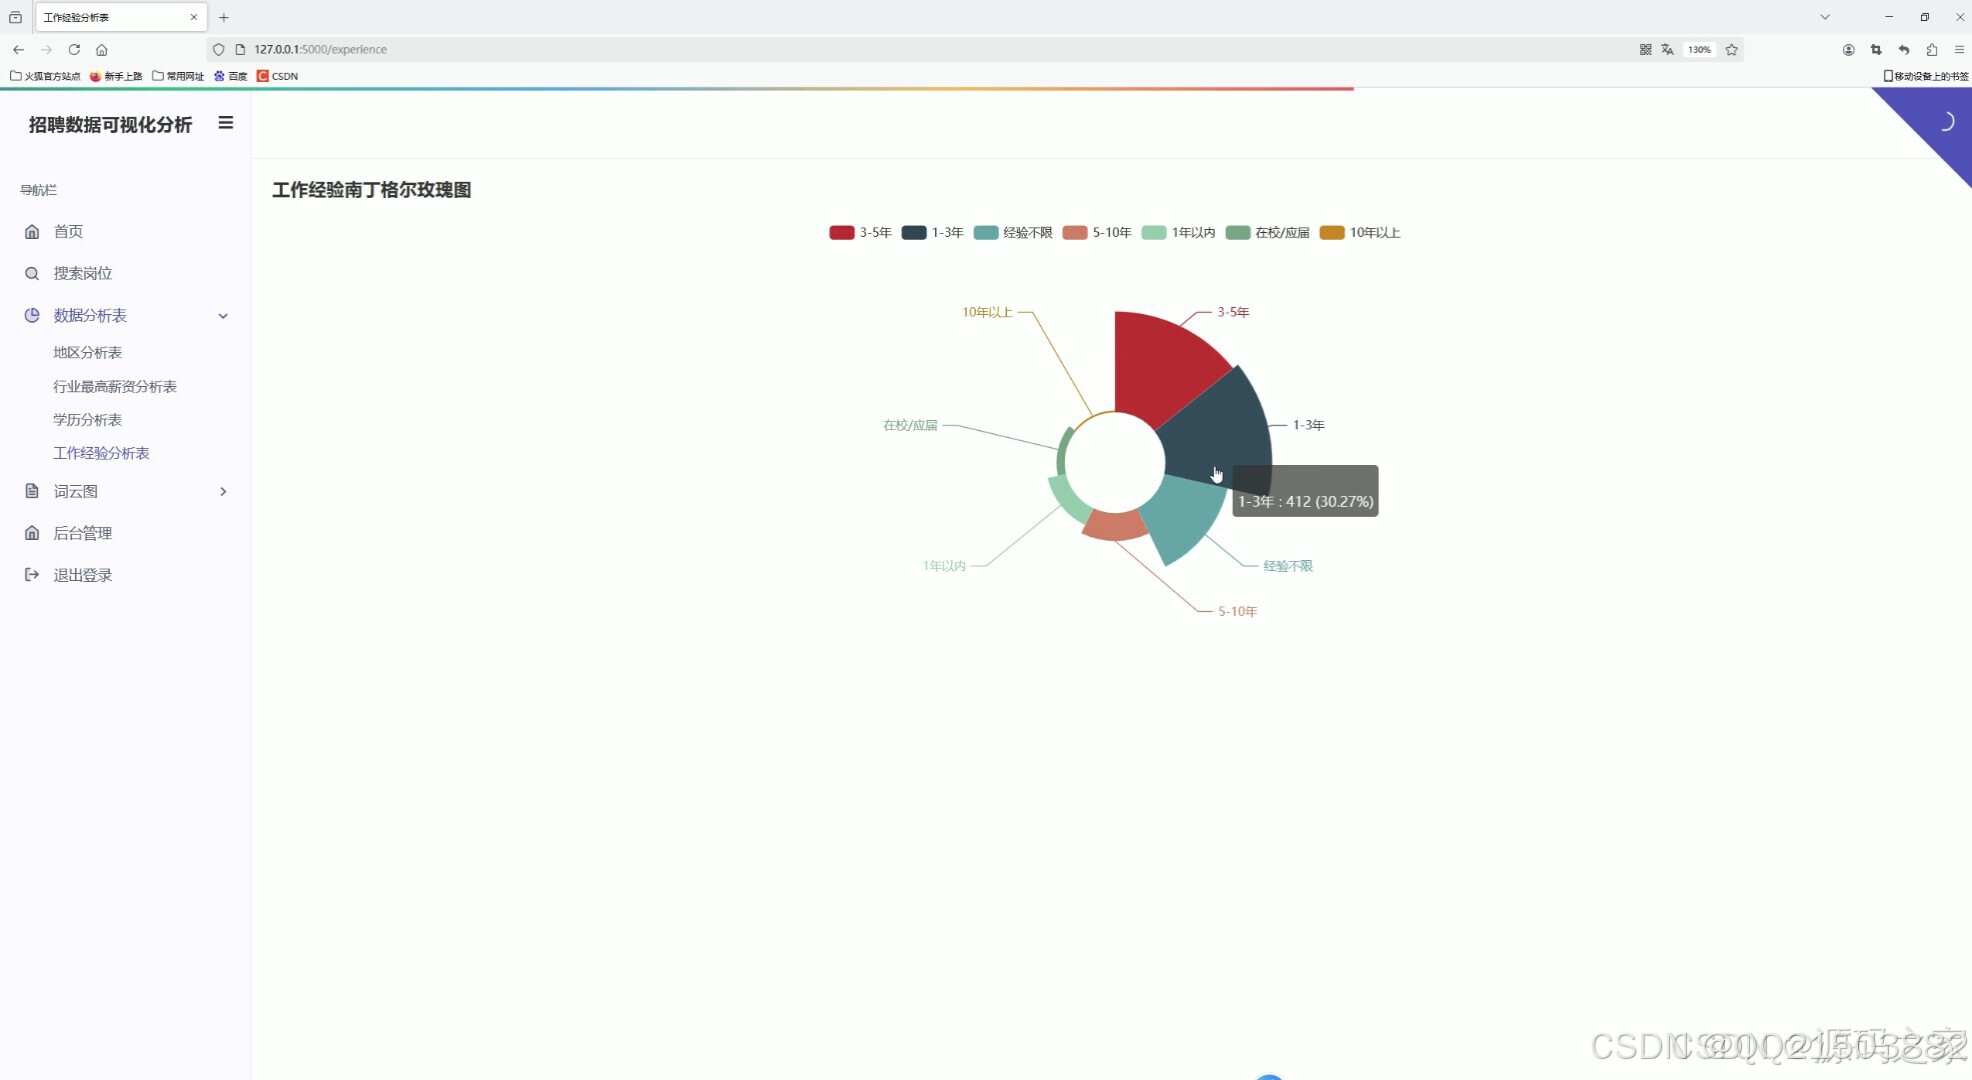The height and width of the screenshot is (1080, 1972).
Task: Open 学历分析表 in the sidebar
Action: pyautogui.click(x=88, y=420)
